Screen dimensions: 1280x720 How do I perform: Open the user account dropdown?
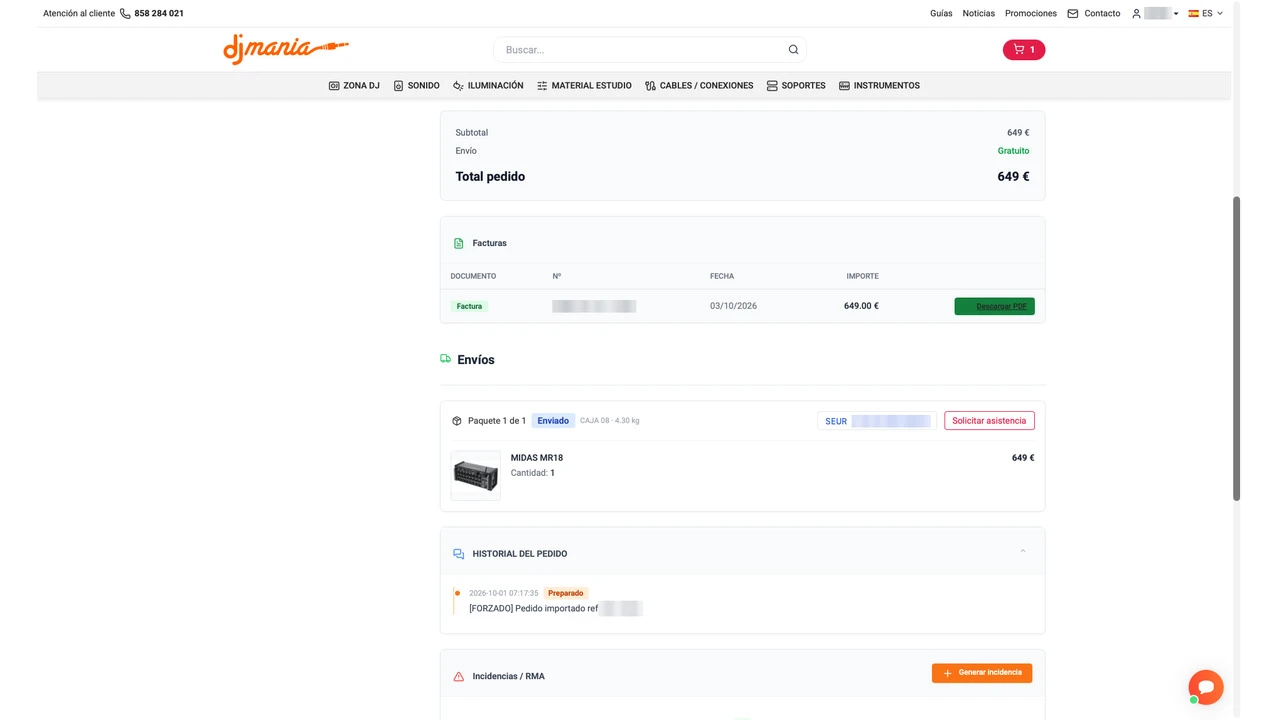[1155, 14]
